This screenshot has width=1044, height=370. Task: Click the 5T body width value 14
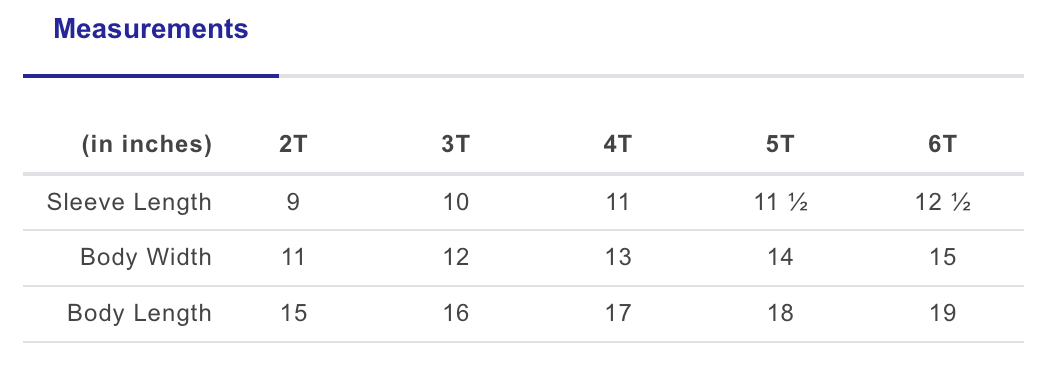(x=780, y=258)
